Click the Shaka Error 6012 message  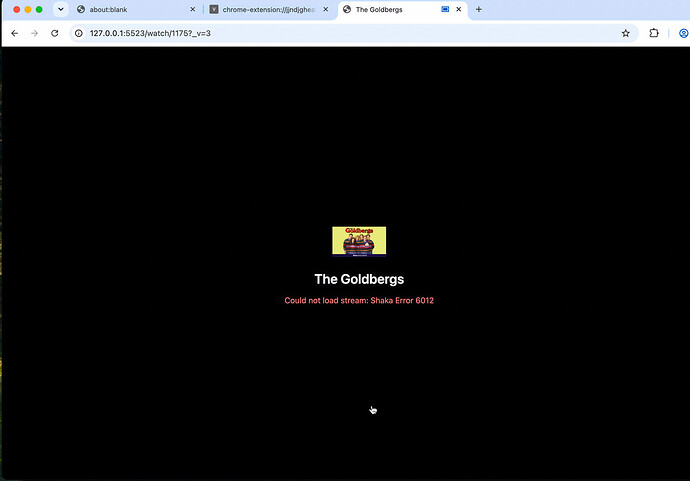tap(359, 301)
